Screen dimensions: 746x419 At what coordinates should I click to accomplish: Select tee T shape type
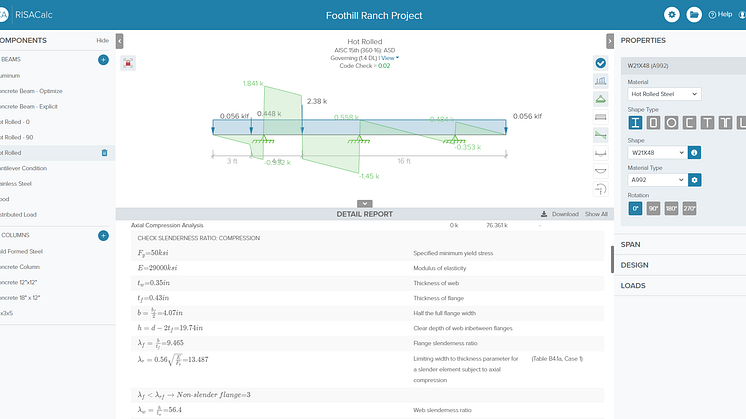pyautogui.click(x=707, y=123)
